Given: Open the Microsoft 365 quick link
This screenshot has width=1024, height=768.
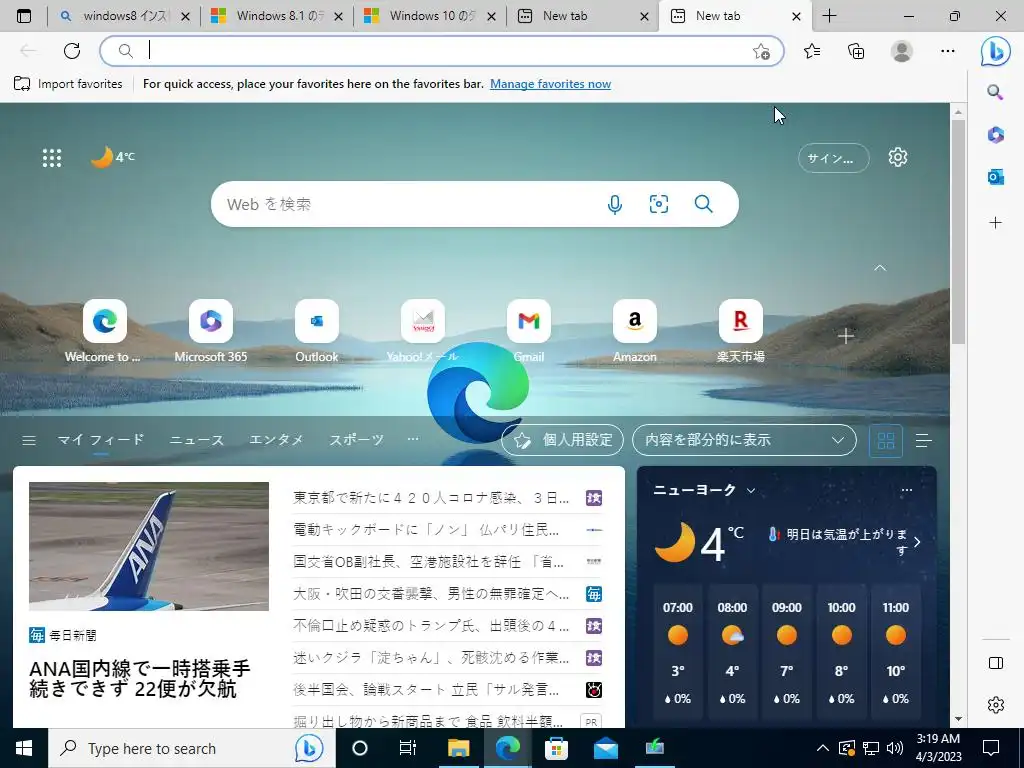Looking at the screenshot, I should [x=210, y=330].
